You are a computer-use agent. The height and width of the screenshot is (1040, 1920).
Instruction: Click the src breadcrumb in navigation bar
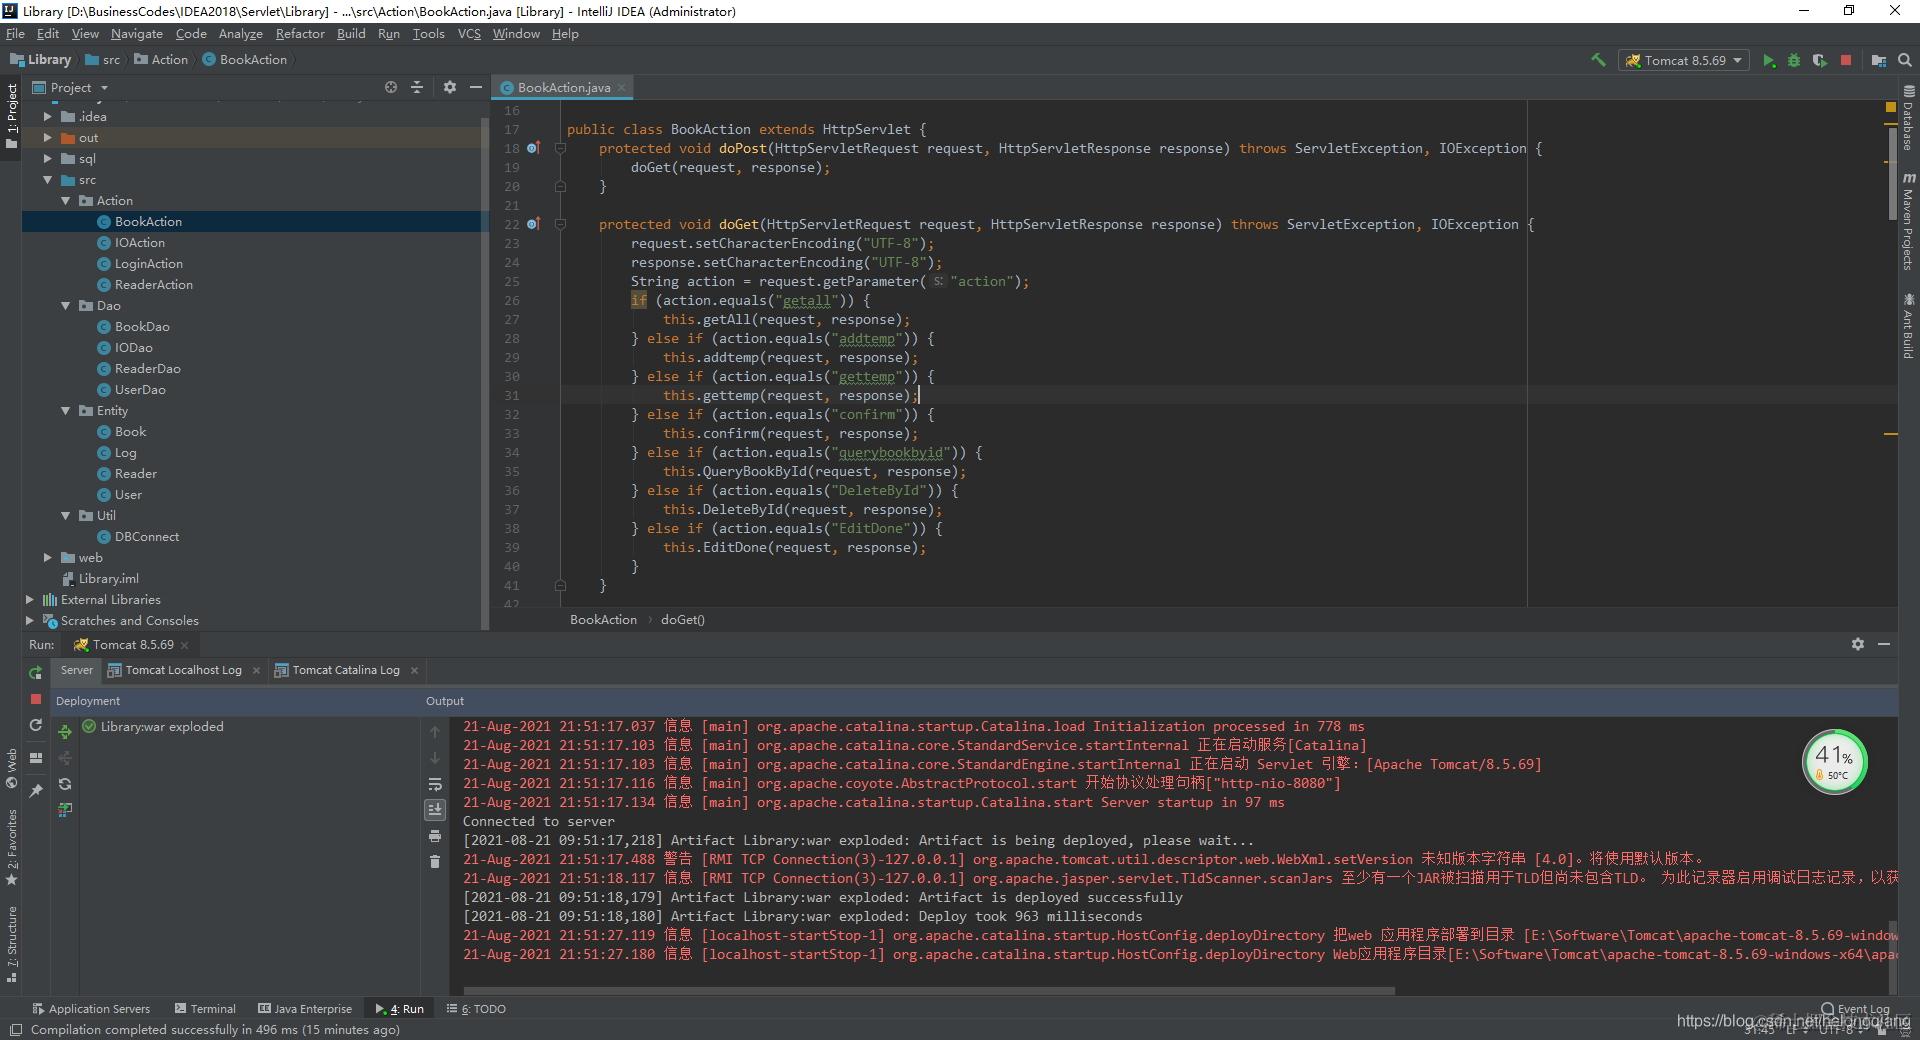point(103,60)
